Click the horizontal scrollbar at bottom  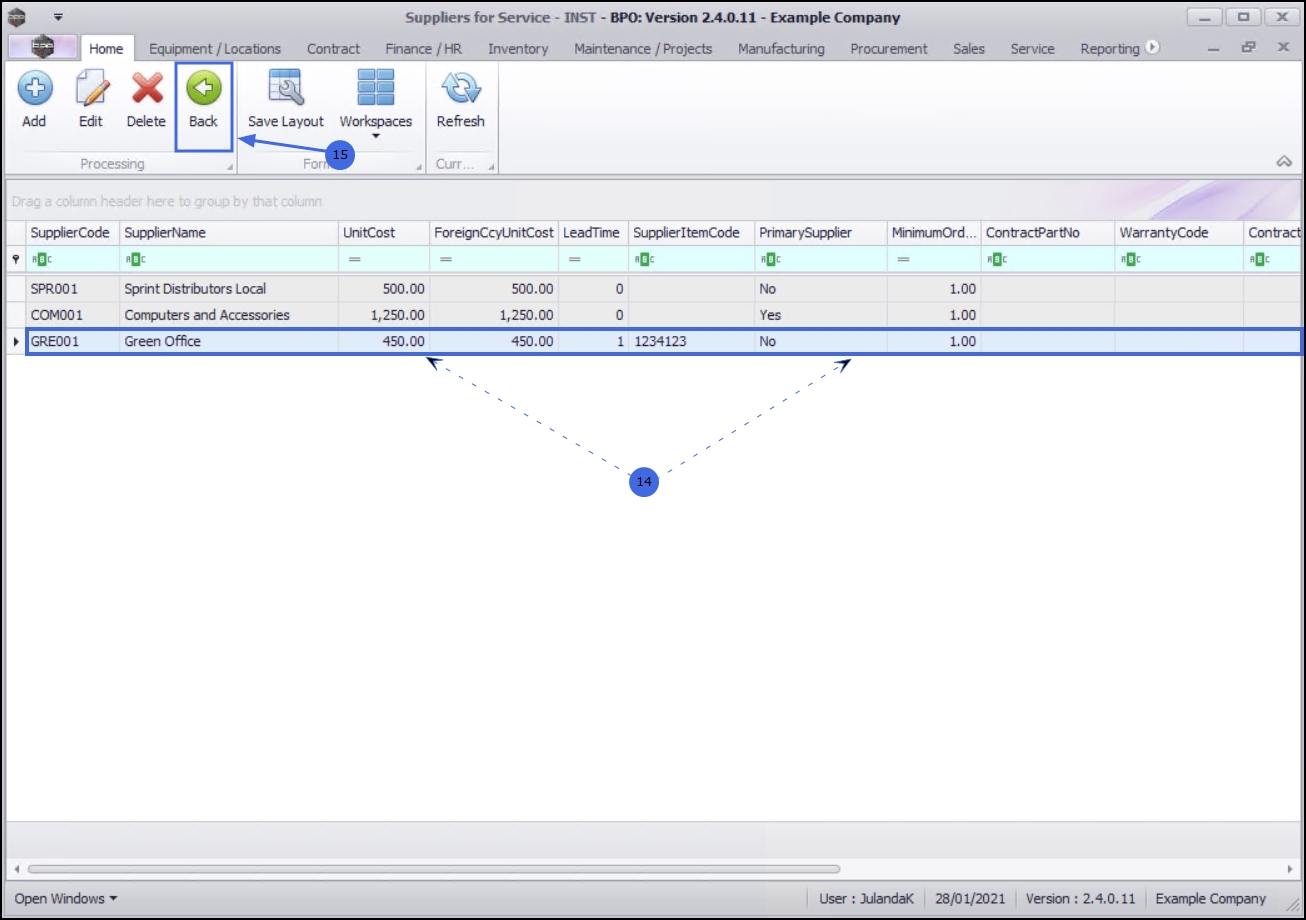tap(434, 869)
